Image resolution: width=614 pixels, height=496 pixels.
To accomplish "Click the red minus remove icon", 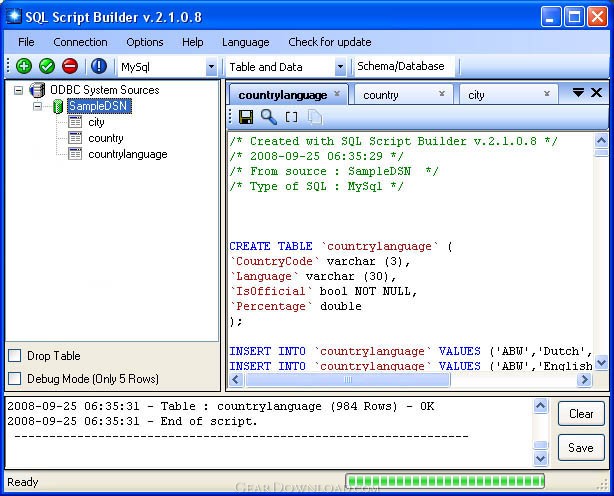I will point(70,66).
